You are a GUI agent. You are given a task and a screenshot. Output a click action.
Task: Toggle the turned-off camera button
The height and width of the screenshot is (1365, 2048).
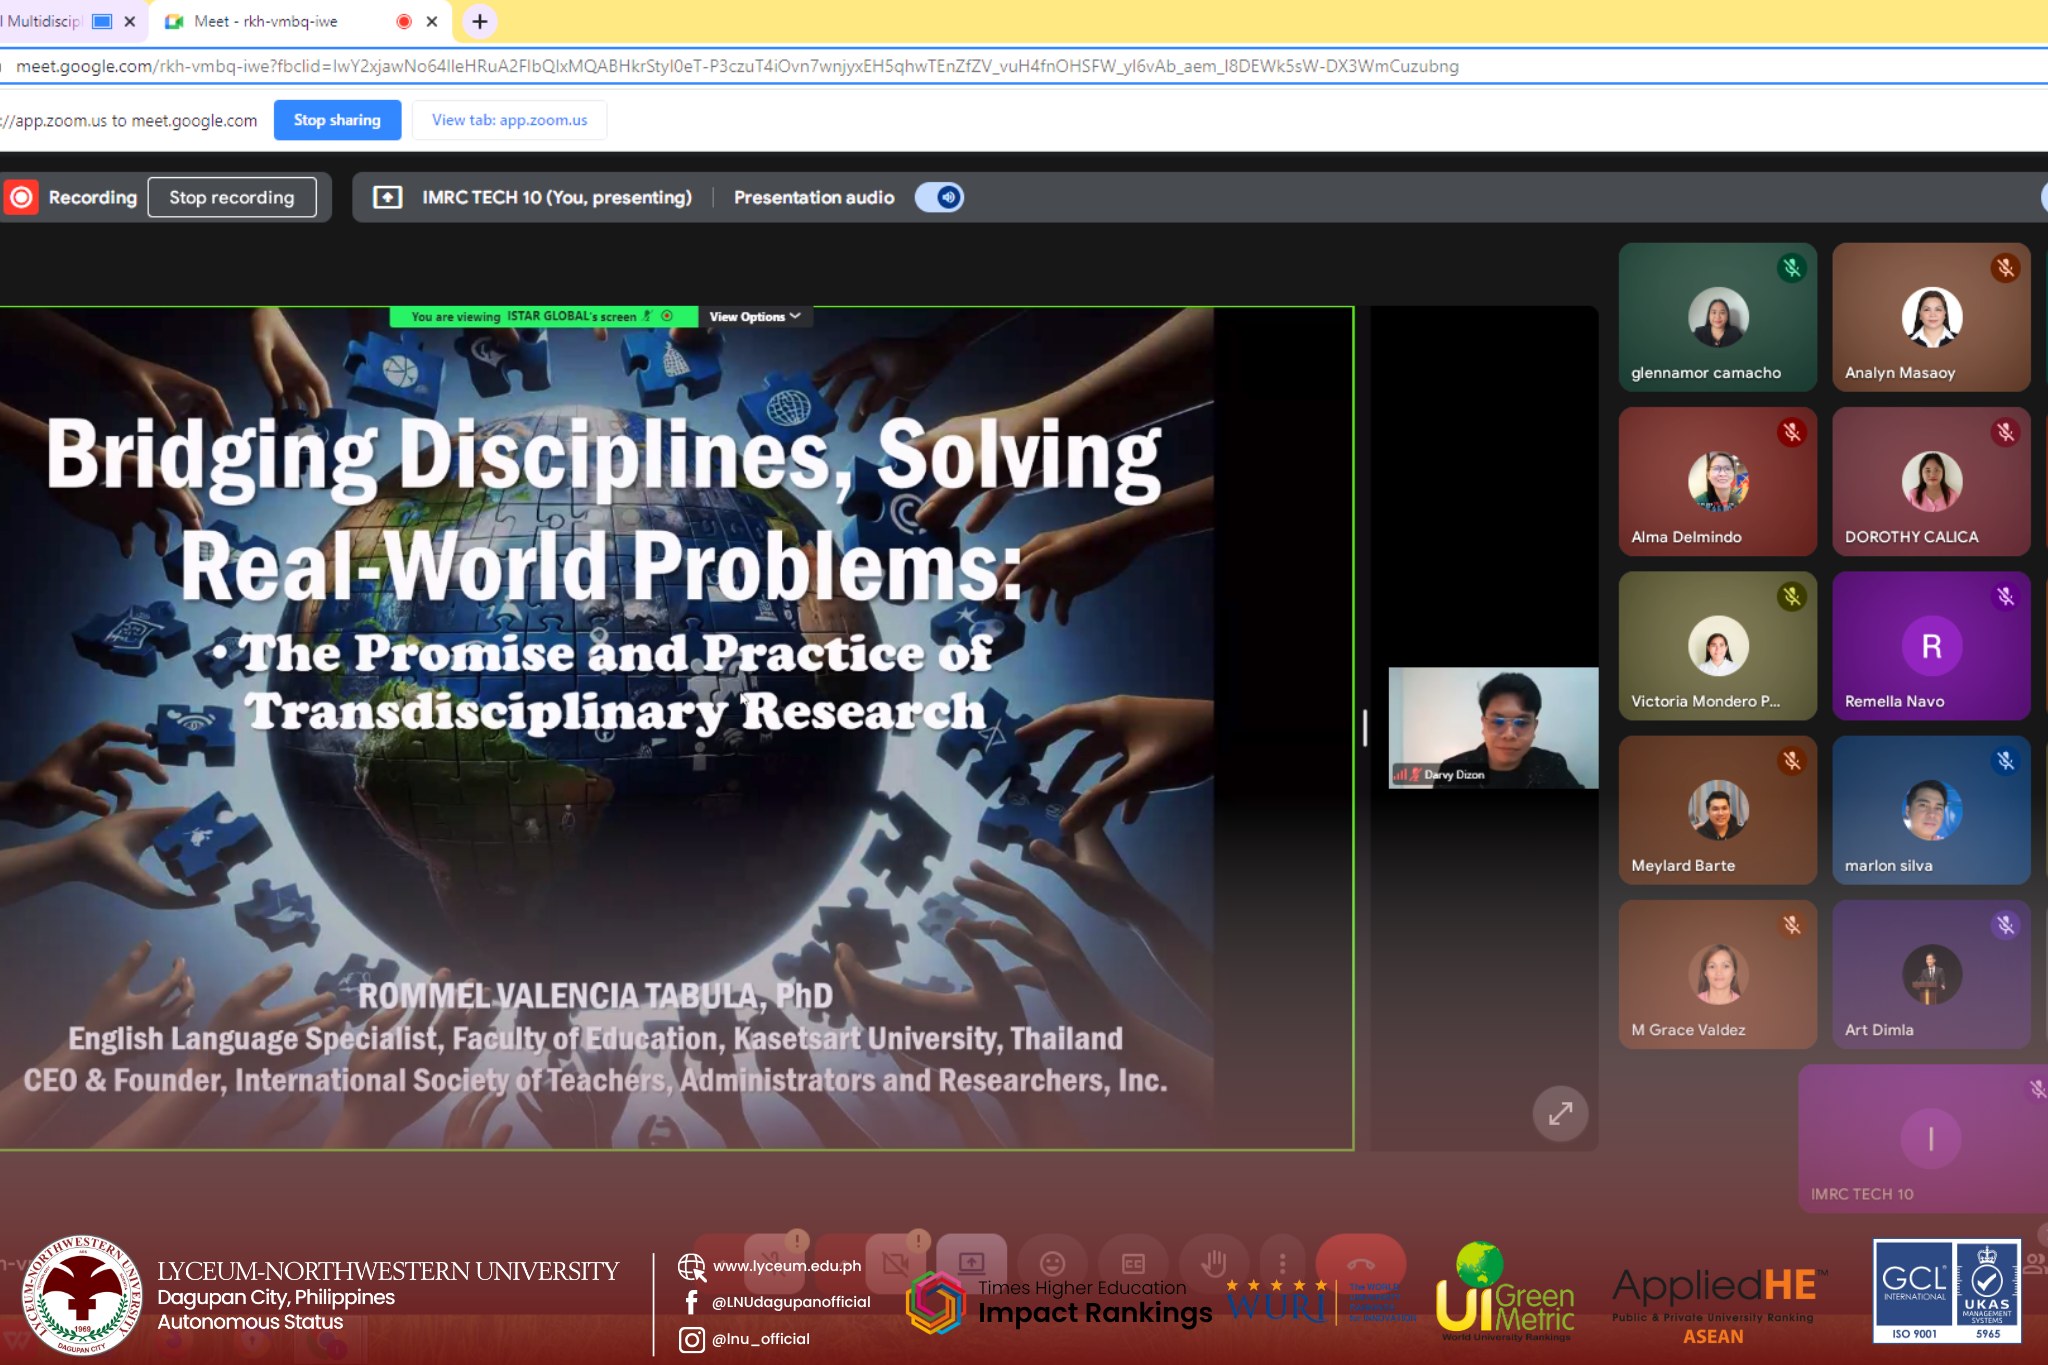895,1264
